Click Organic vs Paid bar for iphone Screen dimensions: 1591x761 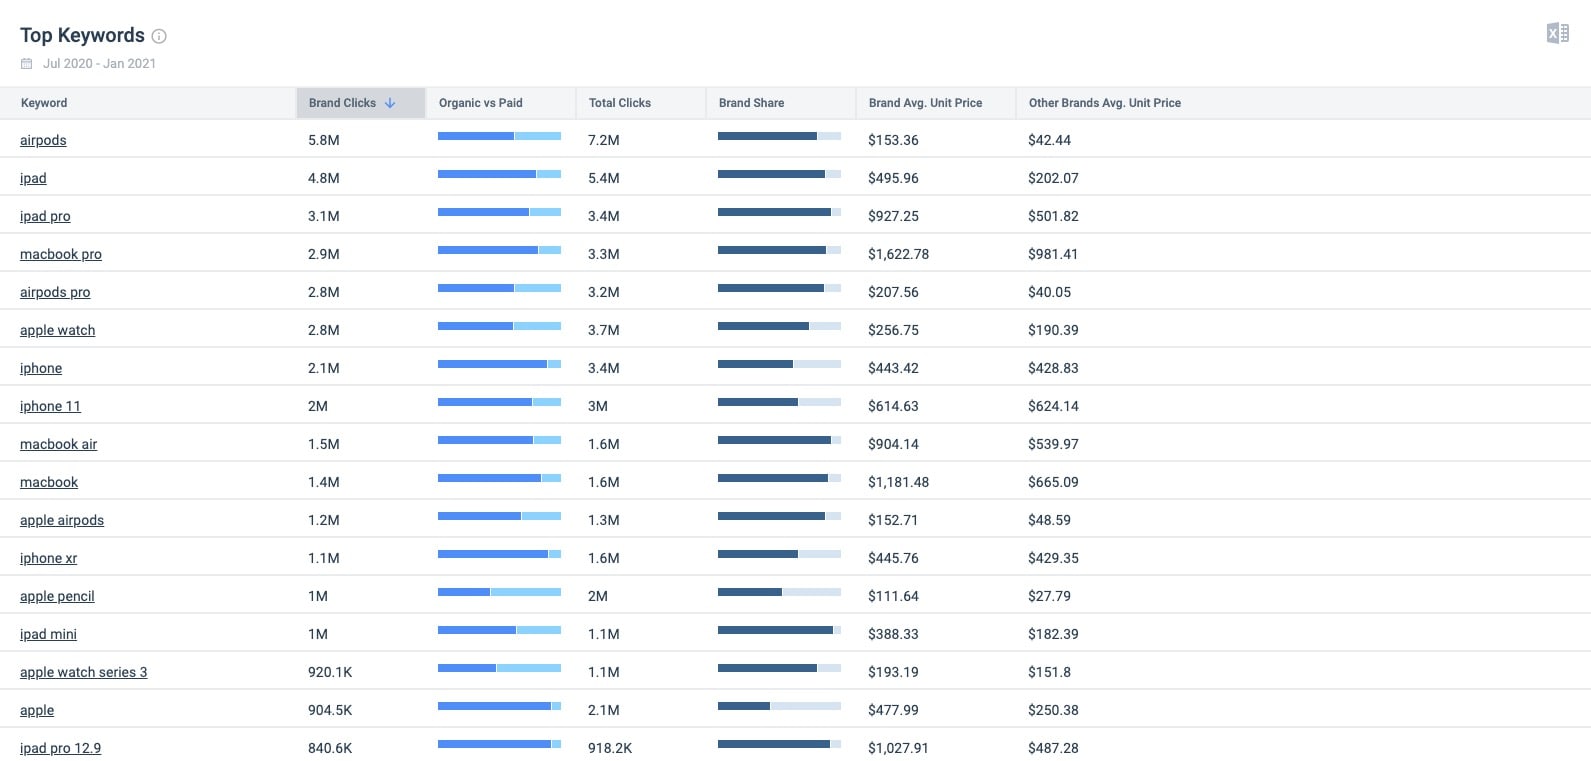click(499, 364)
